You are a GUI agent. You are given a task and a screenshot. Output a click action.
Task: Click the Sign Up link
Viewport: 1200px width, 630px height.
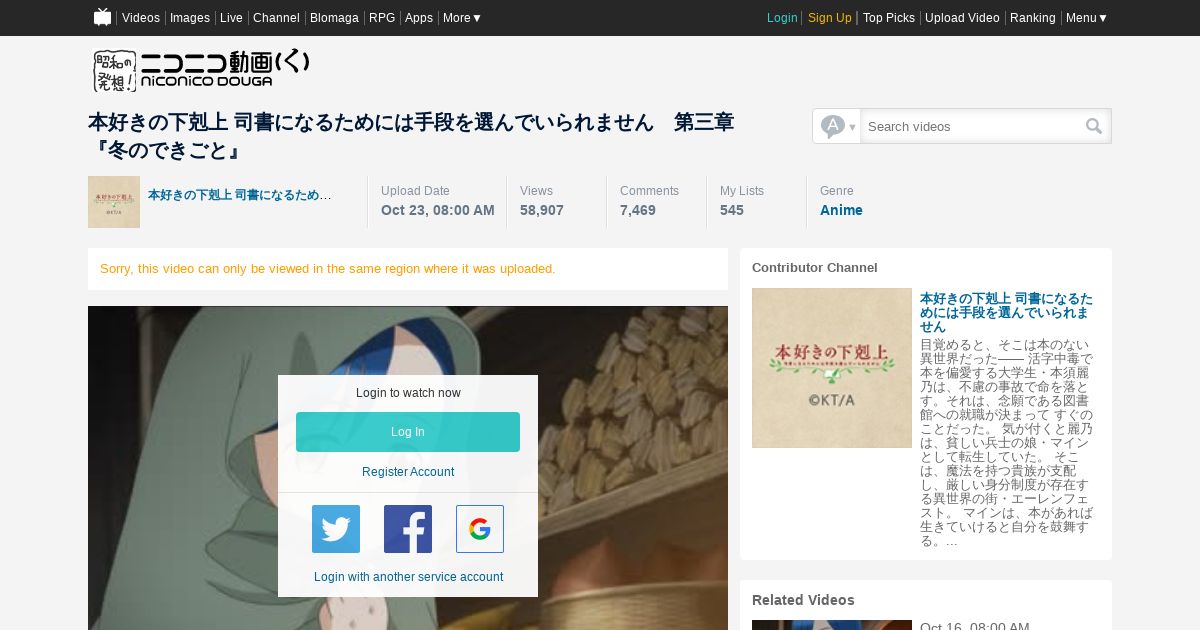[x=830, y=18]
